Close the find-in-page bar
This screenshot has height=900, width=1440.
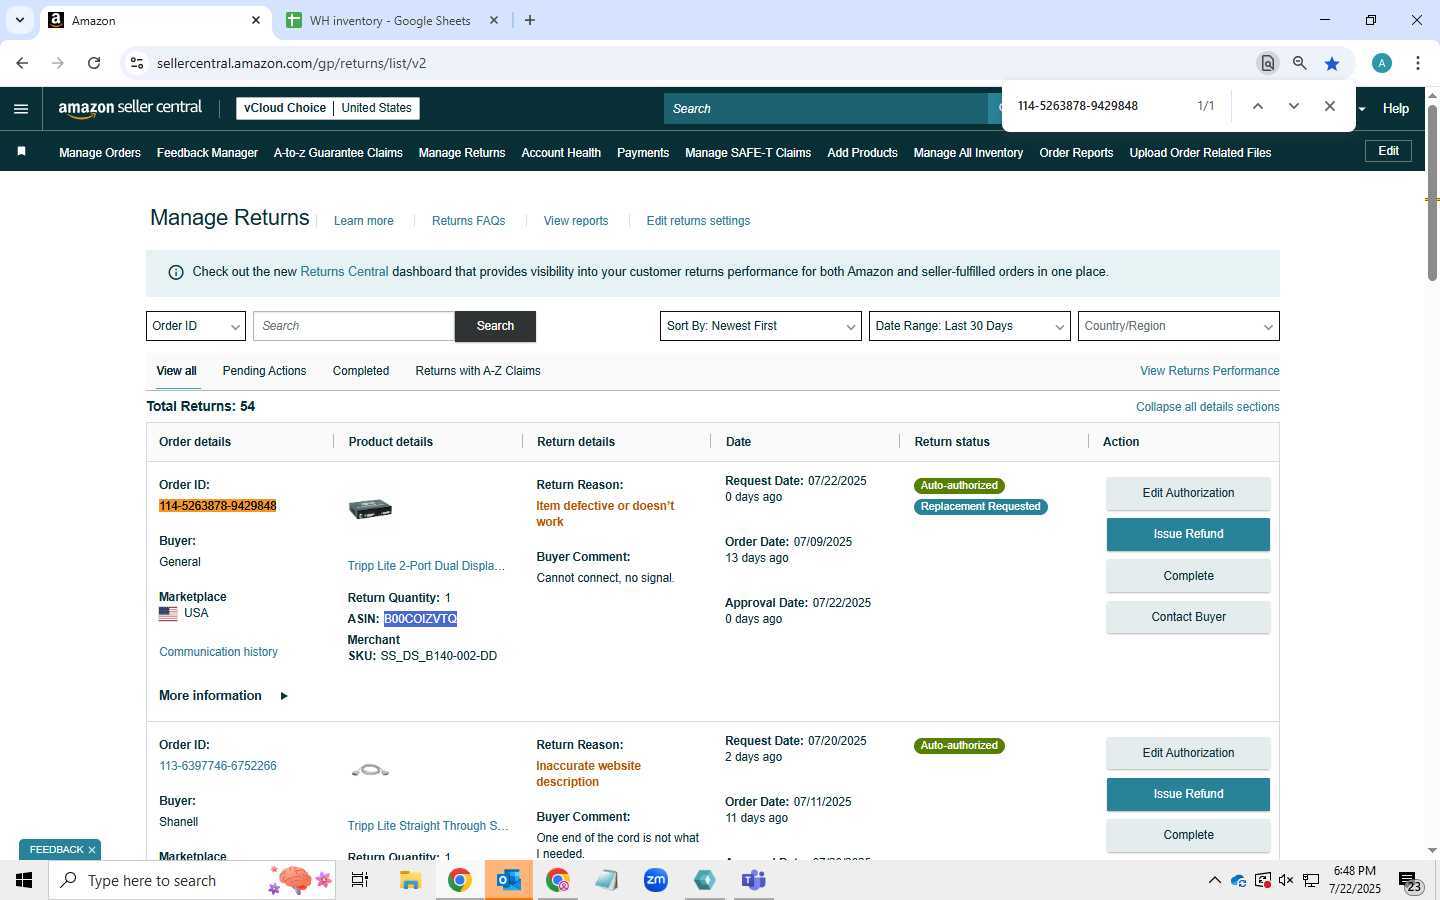1330,106
